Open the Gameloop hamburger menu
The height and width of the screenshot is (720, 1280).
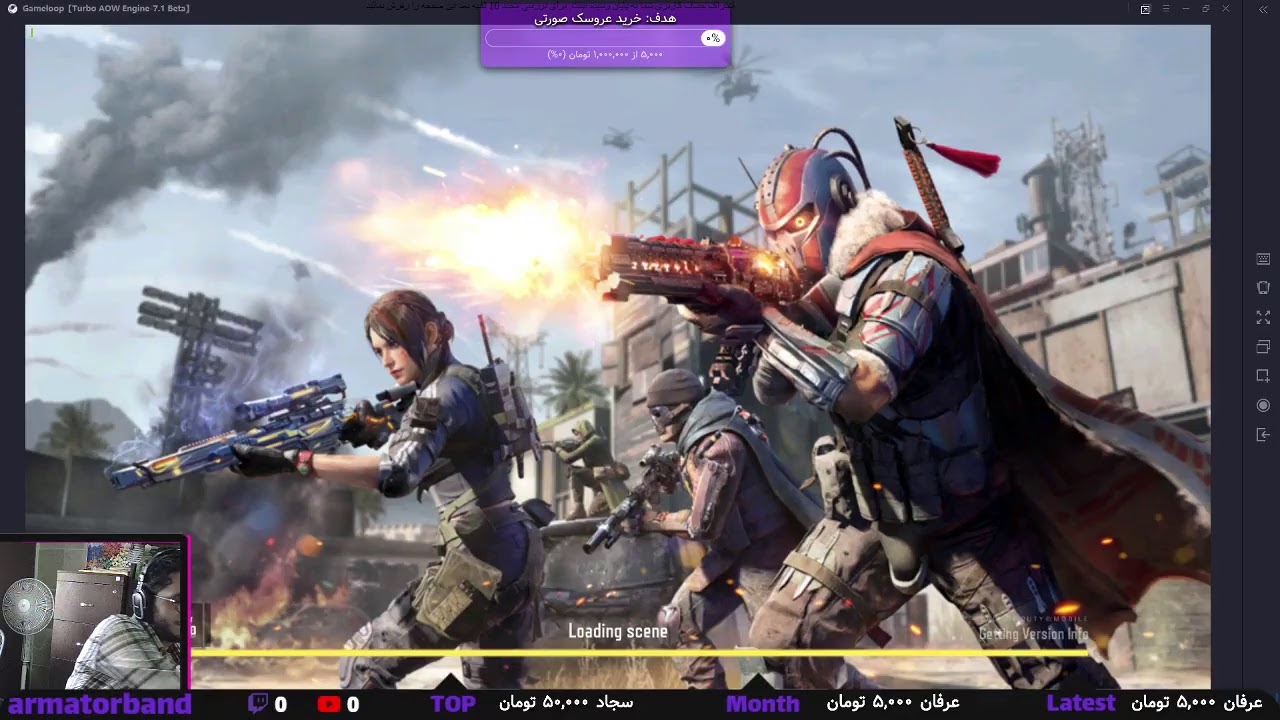[1165, 9]
